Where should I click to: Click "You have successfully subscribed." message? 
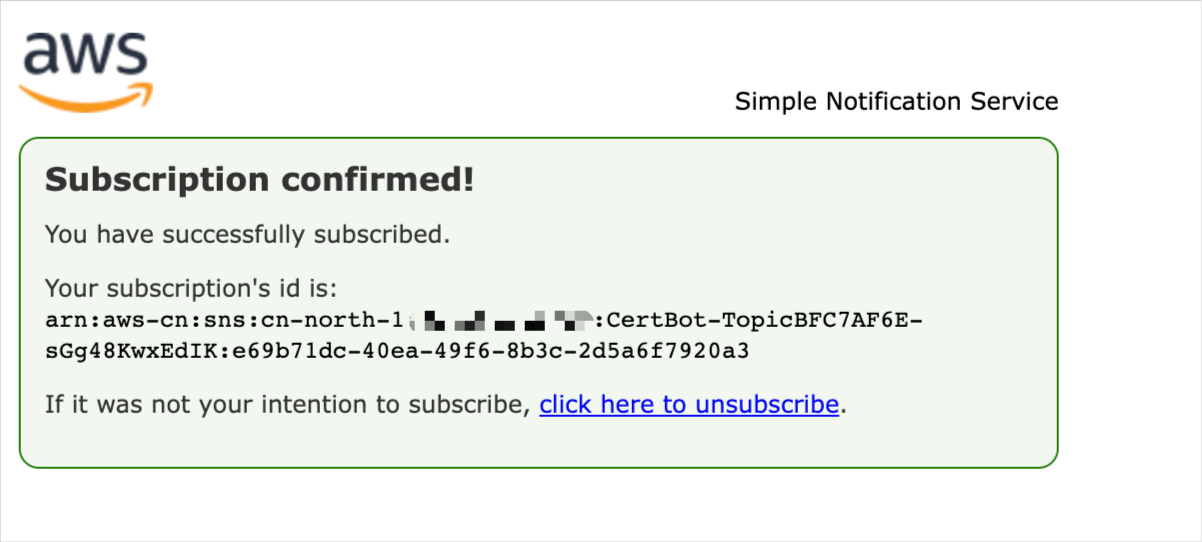[247, 235]
